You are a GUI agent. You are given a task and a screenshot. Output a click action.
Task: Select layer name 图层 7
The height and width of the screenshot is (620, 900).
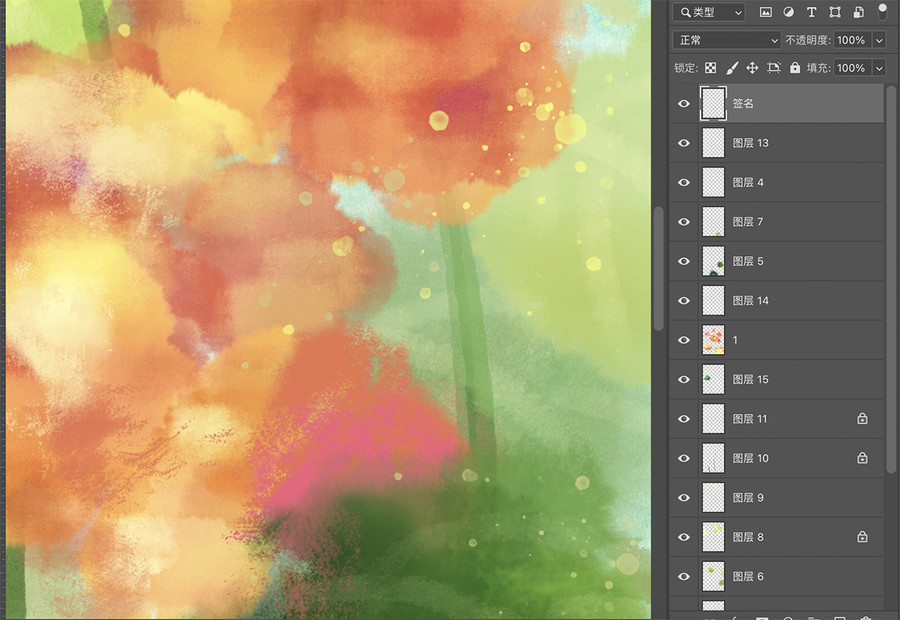[748, 222]
